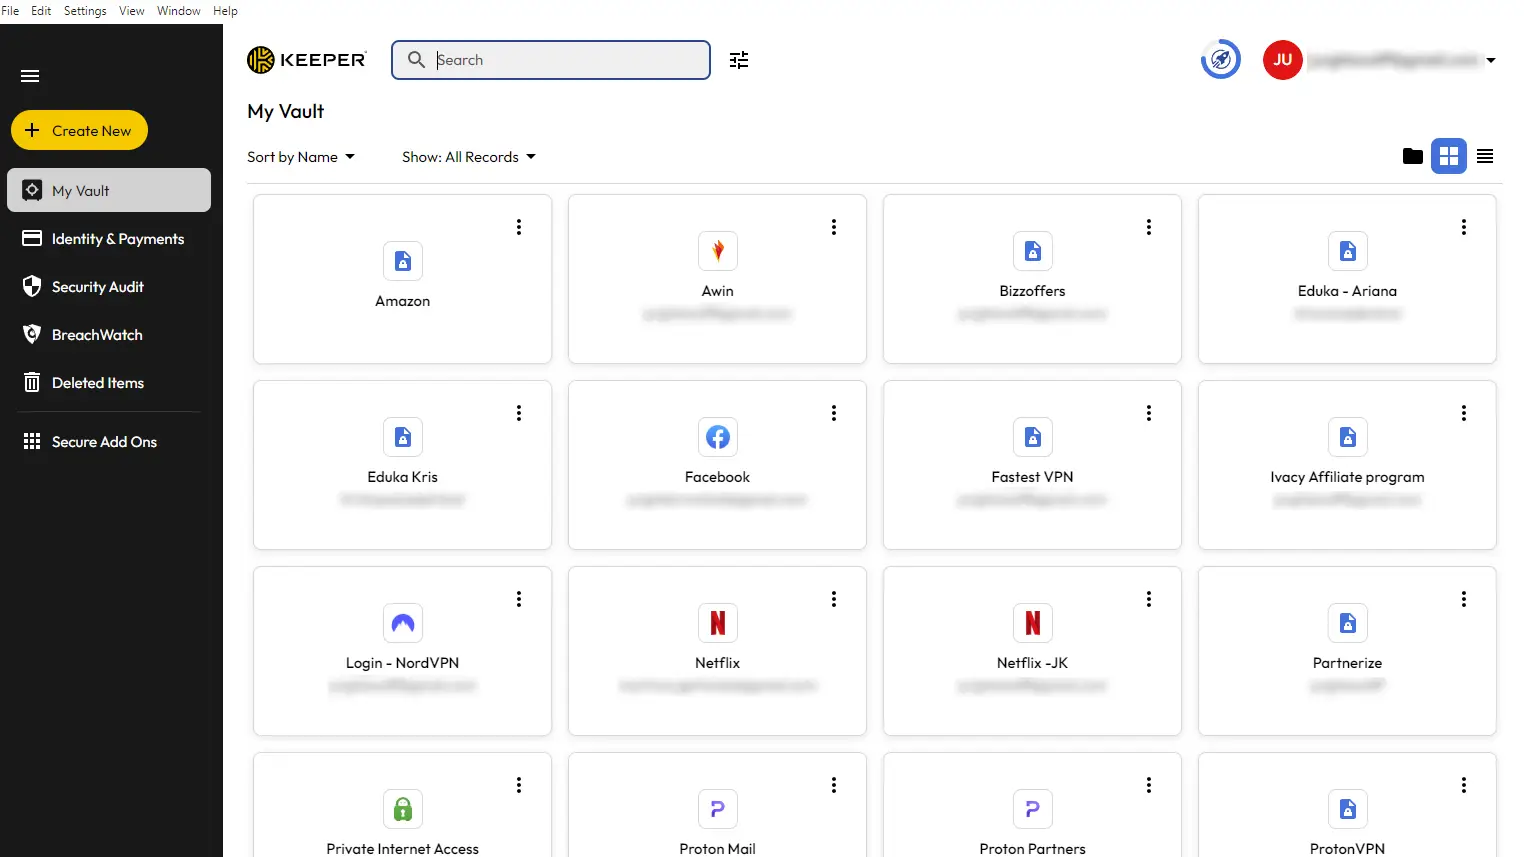The width and height of the screenshot is (1524, 857).
Task: Select the Amazon record name text
Action: coord(403,301)
